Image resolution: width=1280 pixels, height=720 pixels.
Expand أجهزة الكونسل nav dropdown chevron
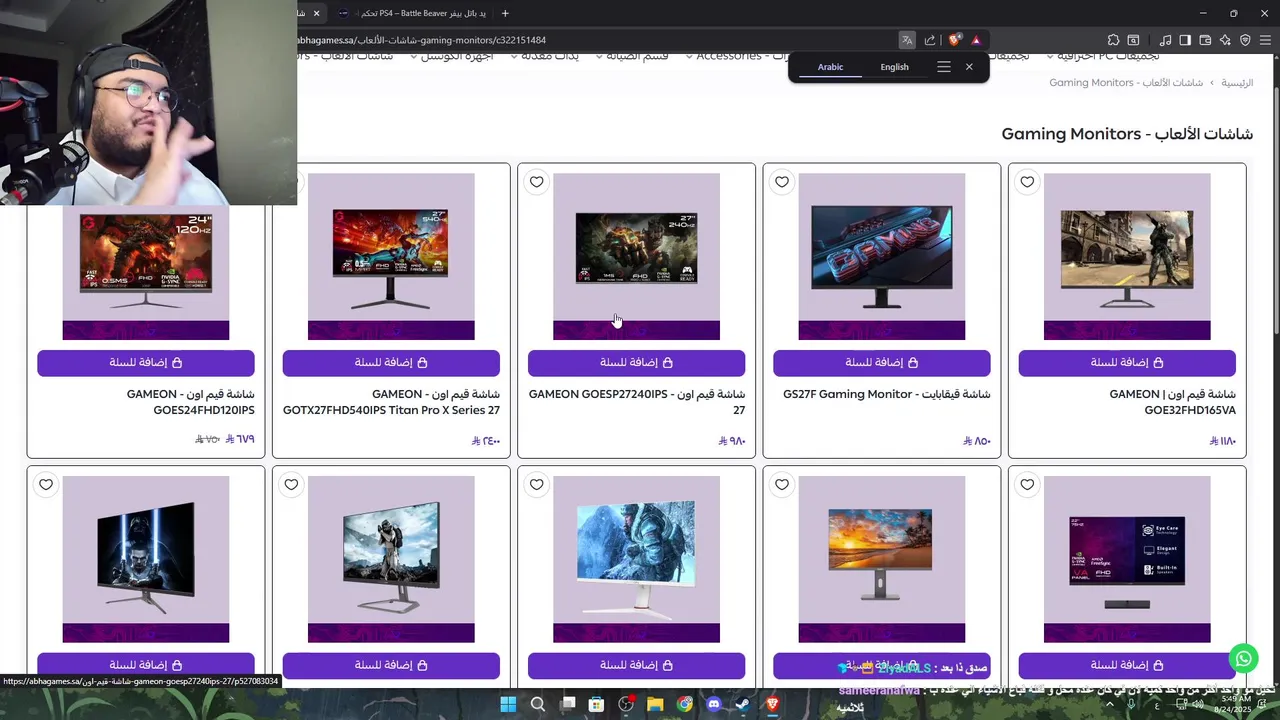pos(412,57)
